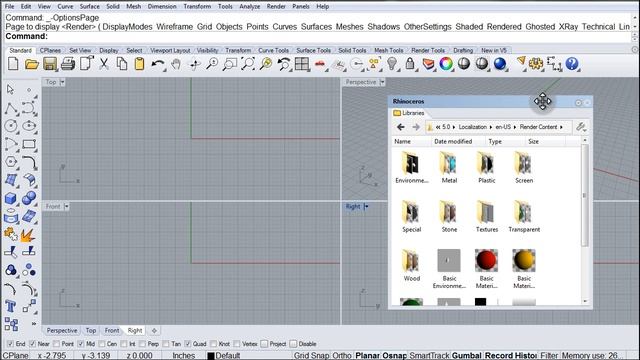Select the arrow pointer tool
This screenshot has height=360, width=640.
click(11, 89)
